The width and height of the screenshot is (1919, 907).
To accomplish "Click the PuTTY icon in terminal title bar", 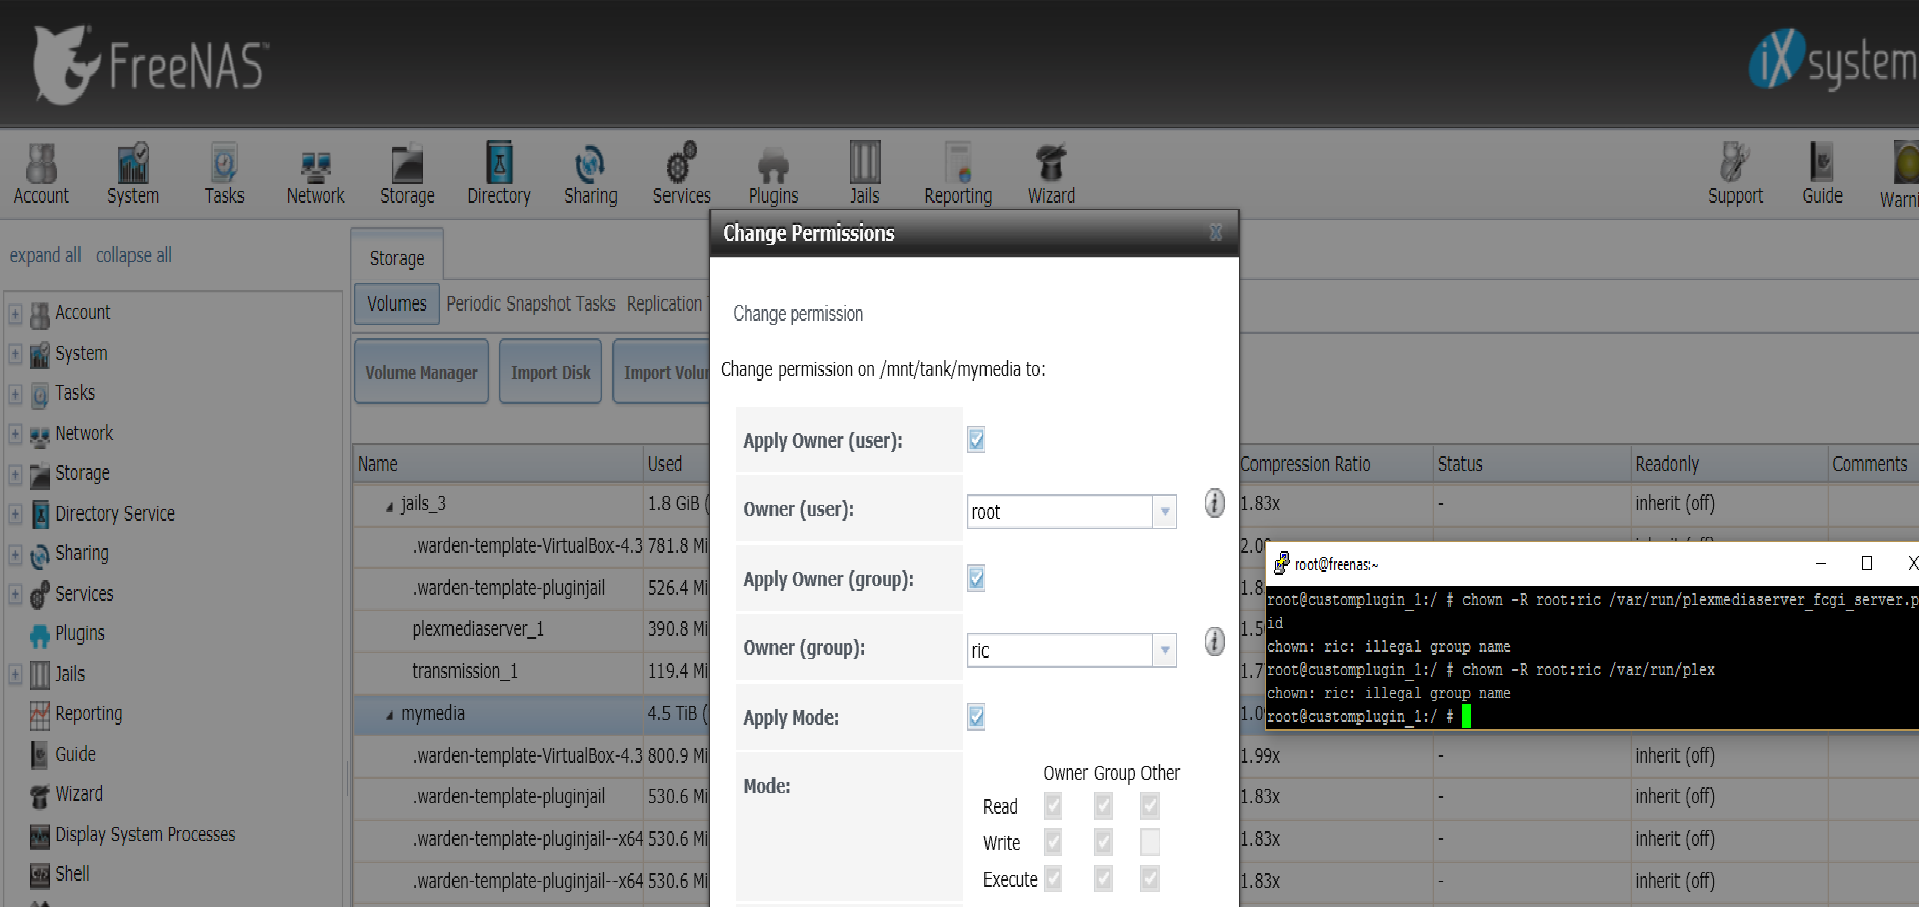I will coord(1281,564).
